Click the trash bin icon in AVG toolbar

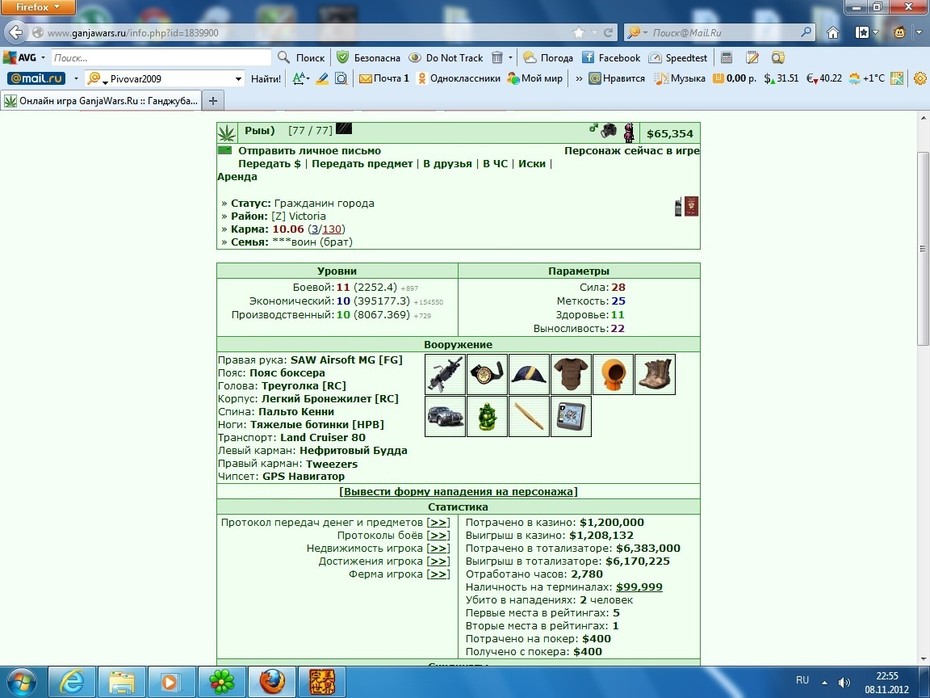tap(497, 58)
